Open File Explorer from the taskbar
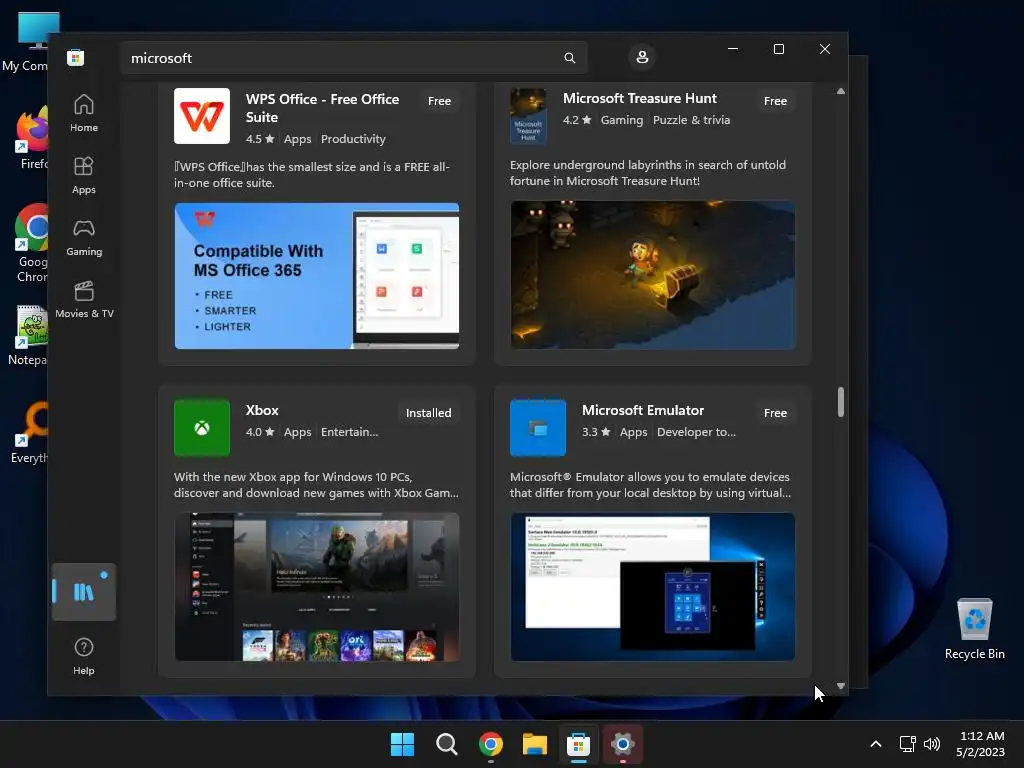This screenshot has height=768, width=1024. click(535, 744)
